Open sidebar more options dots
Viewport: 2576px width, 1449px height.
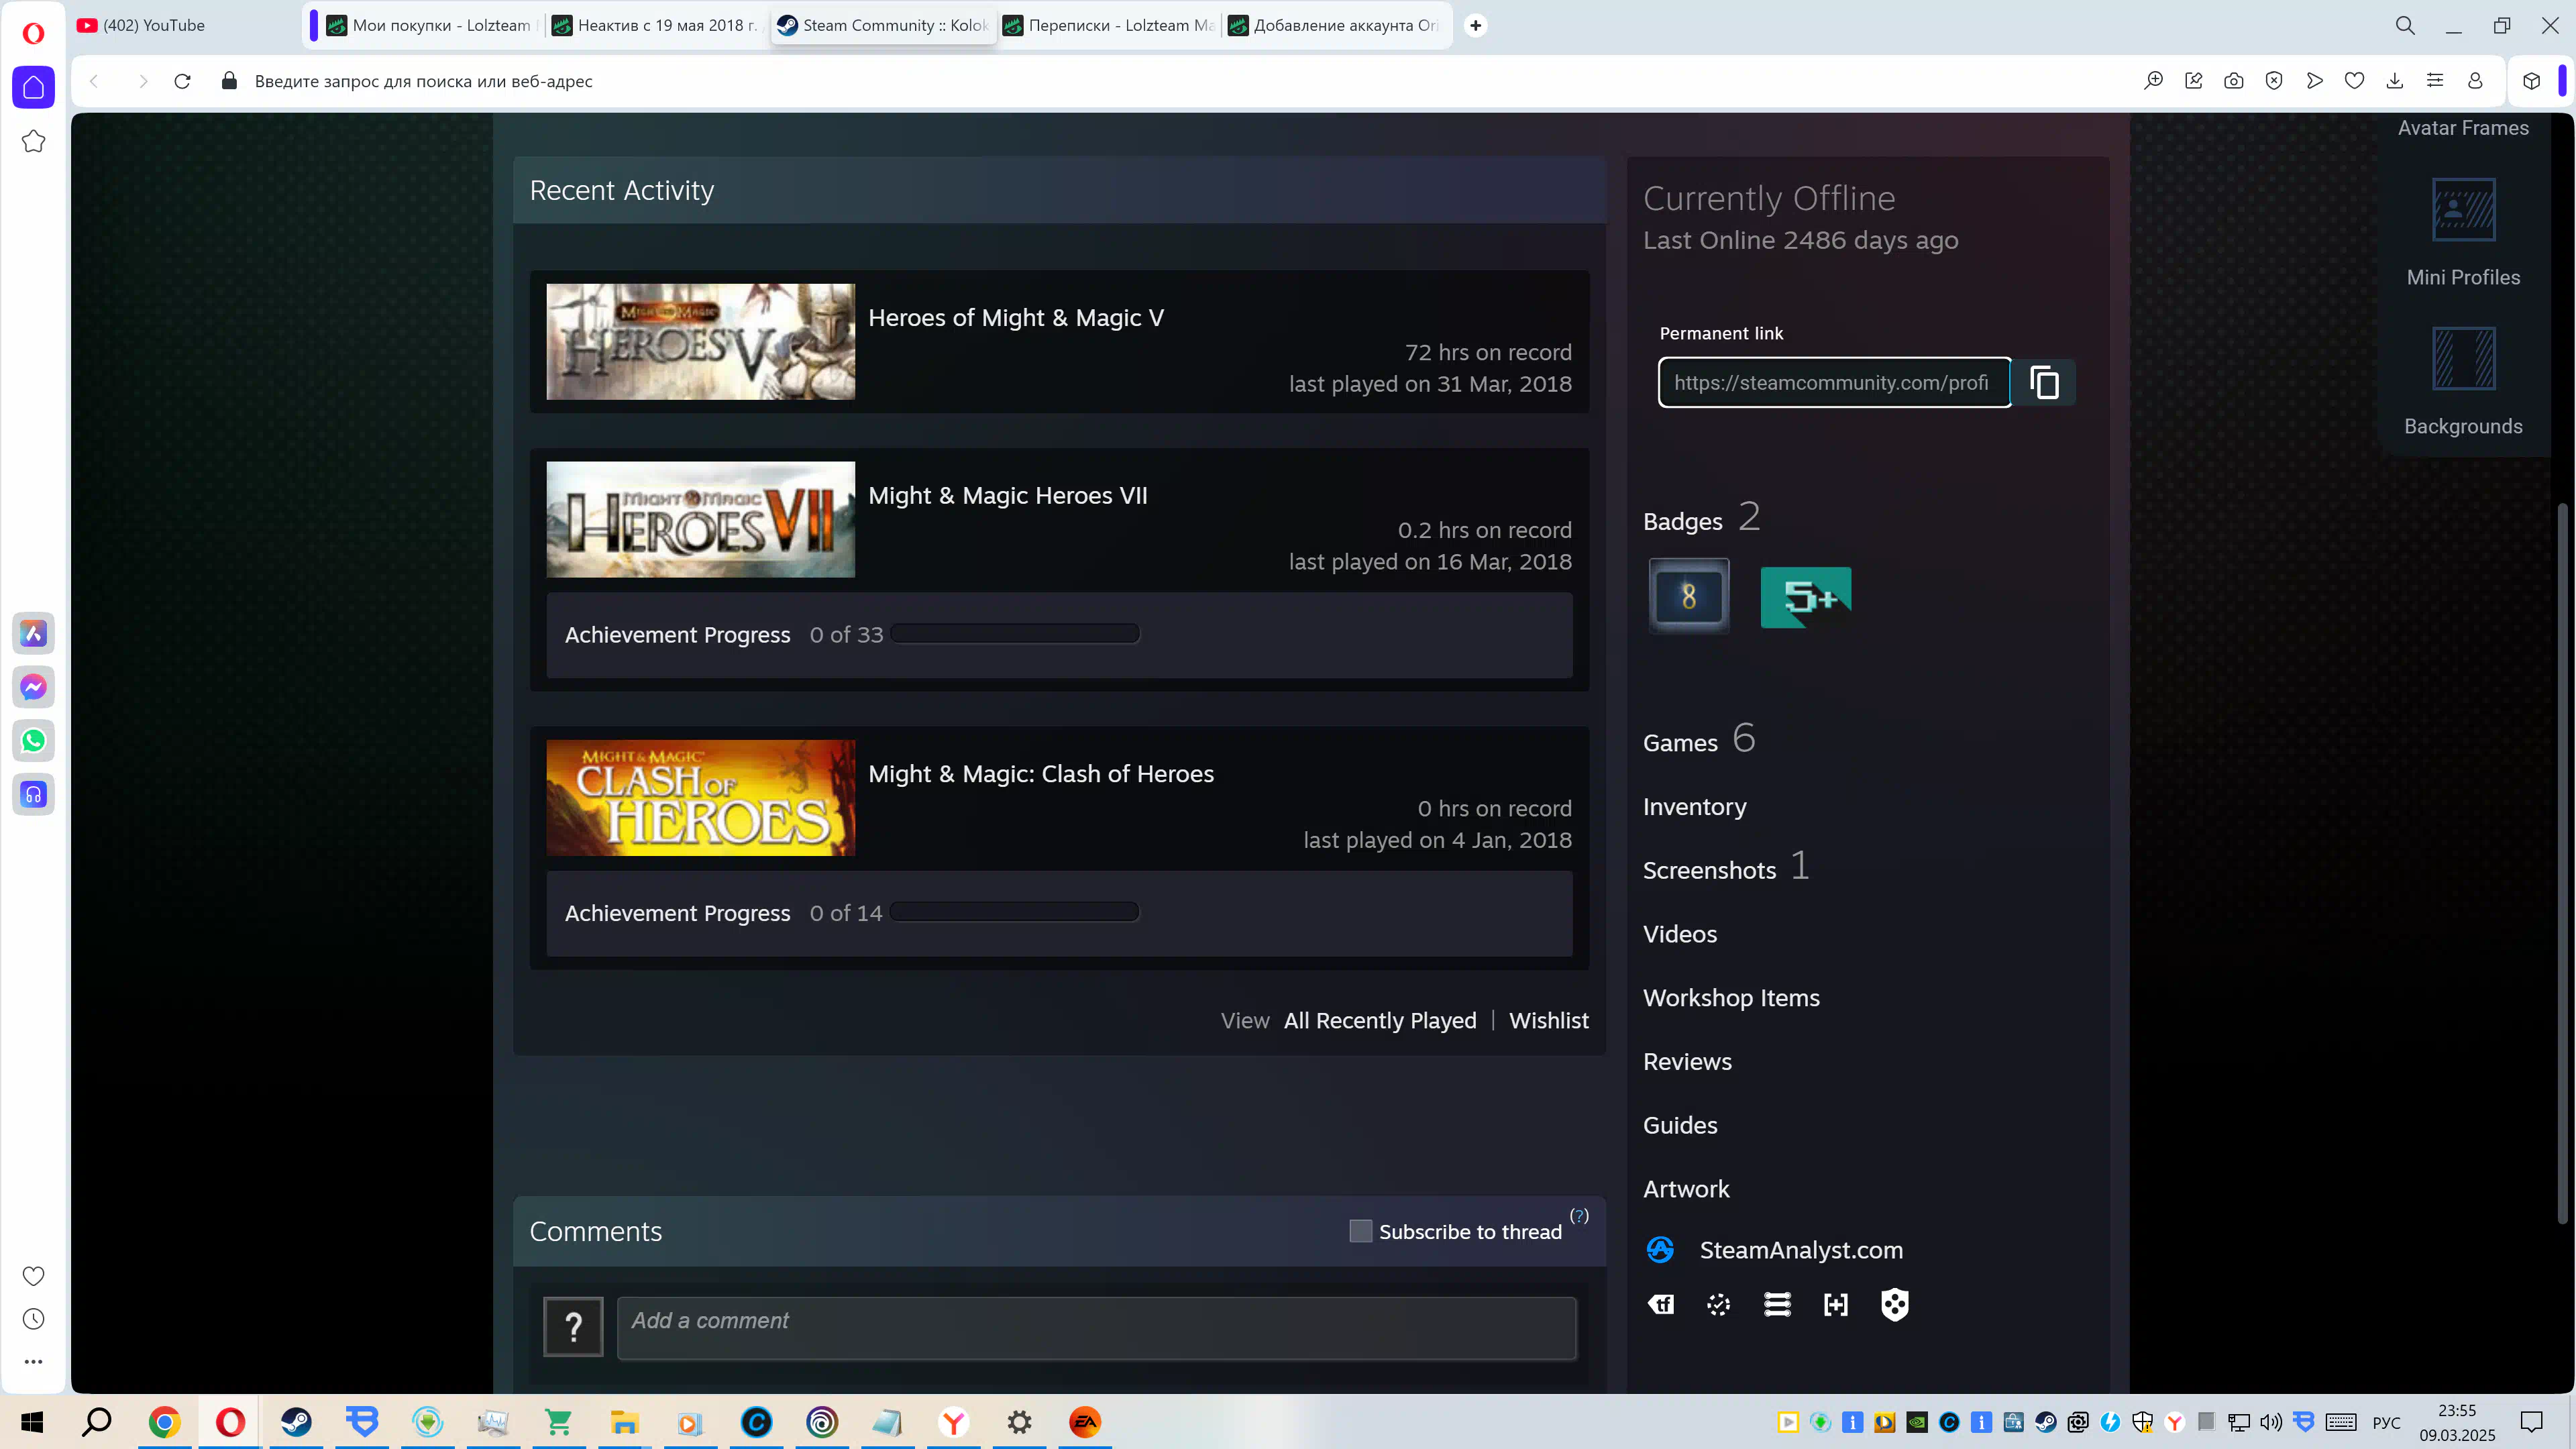[33, 1362]
